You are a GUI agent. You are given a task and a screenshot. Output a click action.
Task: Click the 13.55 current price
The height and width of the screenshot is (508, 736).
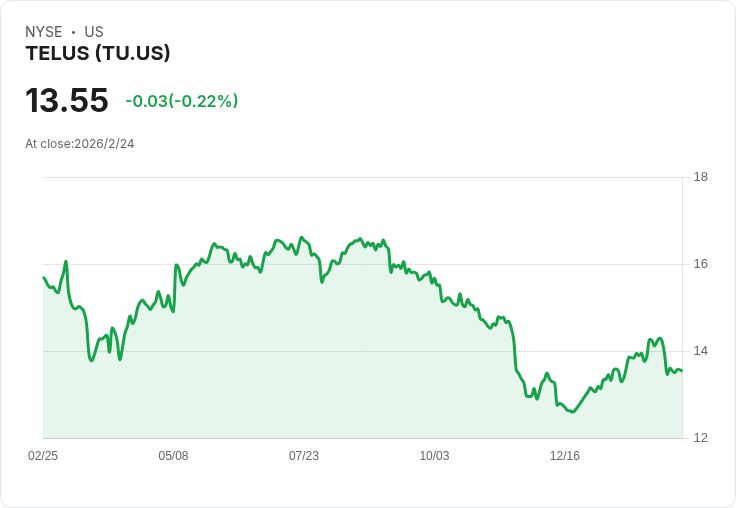tap(67, 100)
